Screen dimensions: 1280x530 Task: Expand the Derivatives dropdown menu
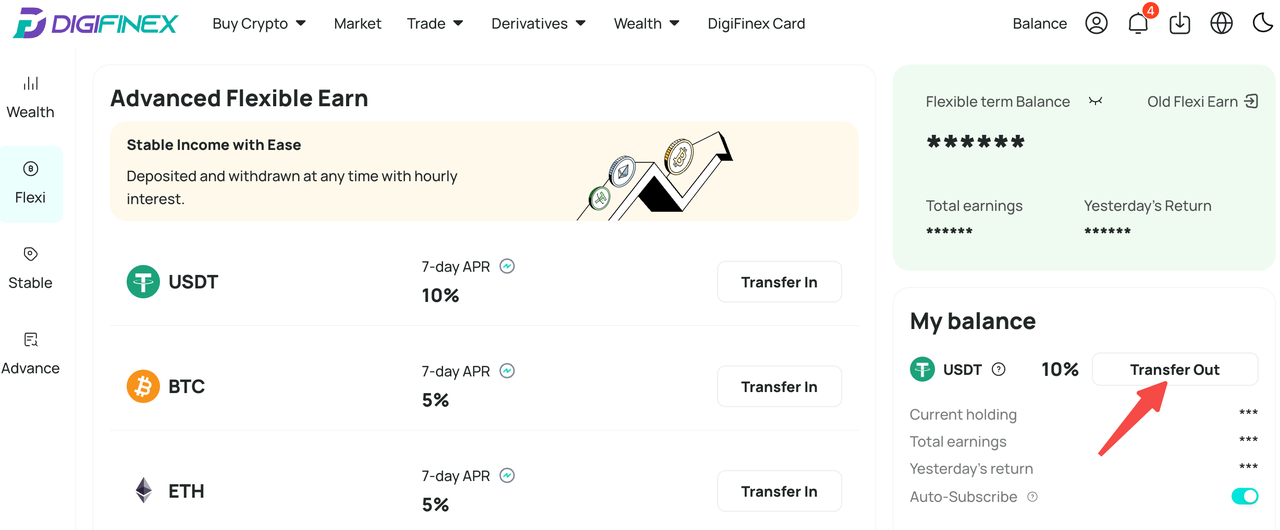coord(539,23)
